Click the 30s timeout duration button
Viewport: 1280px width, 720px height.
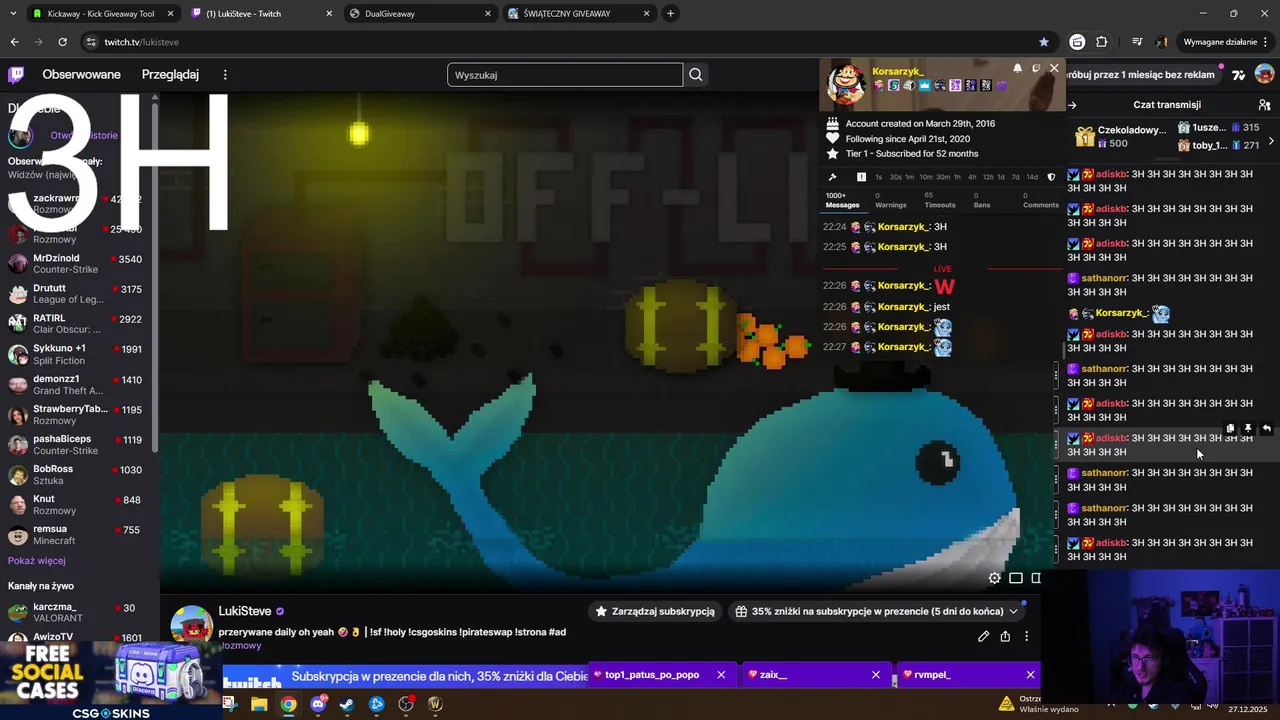pos(895,177)
